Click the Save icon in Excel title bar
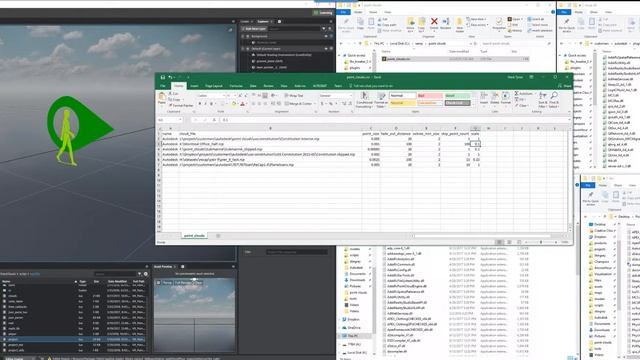 (162, 77)
